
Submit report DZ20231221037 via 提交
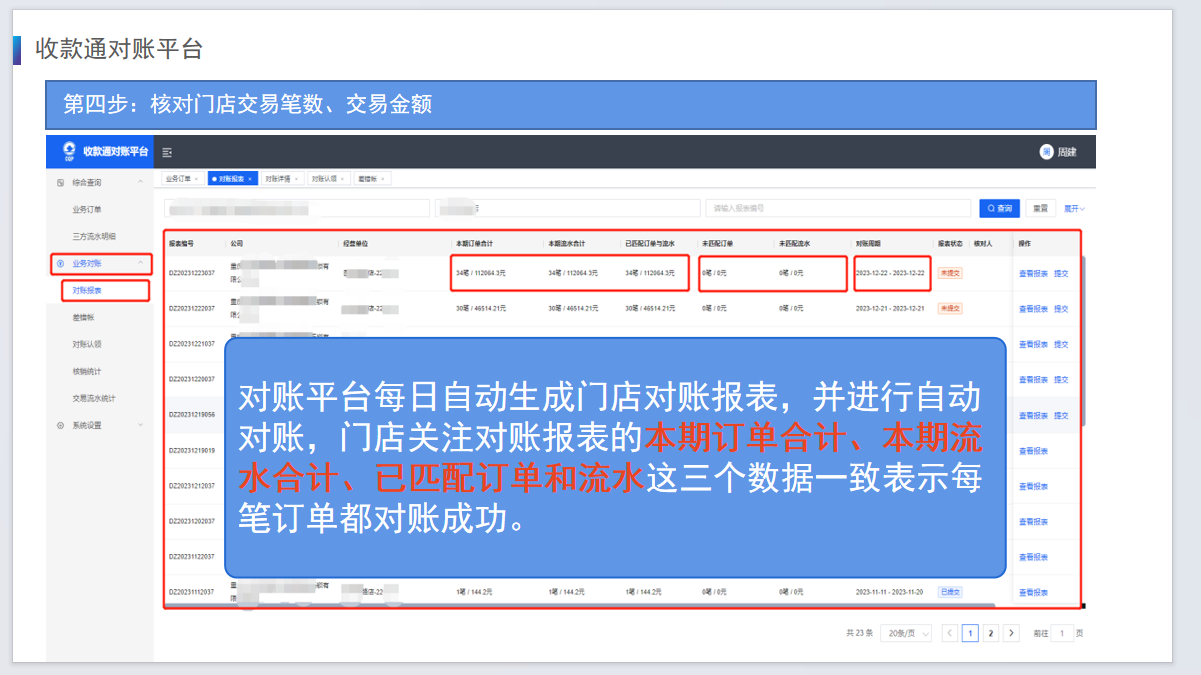(x=1061, y=344)
